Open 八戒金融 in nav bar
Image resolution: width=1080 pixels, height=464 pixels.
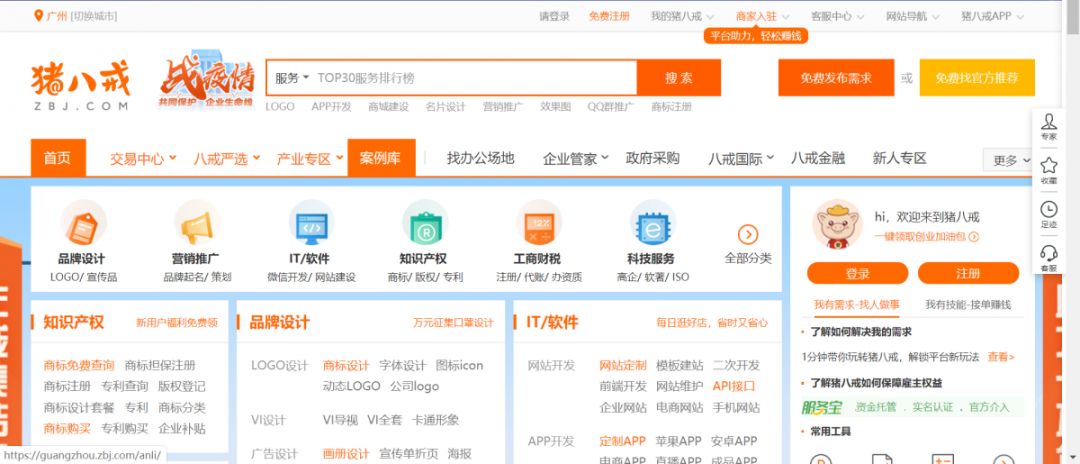(x=818, y=158)
